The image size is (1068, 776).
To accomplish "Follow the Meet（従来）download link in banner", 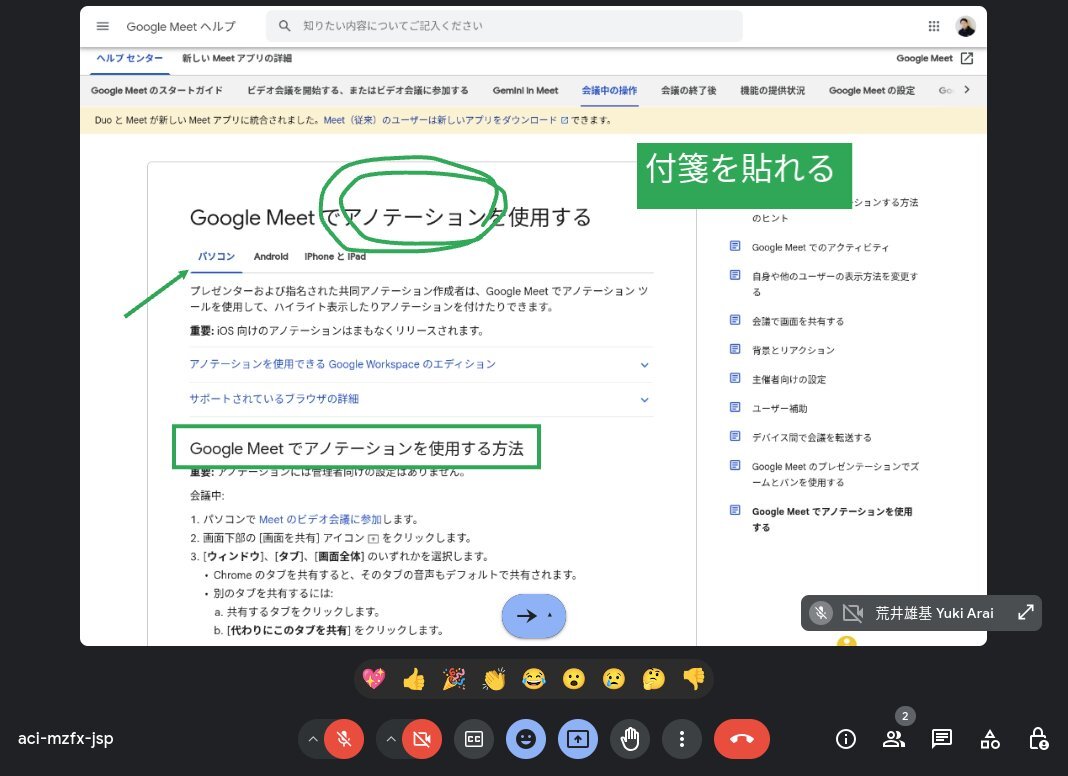I will (x=445, y=120).
